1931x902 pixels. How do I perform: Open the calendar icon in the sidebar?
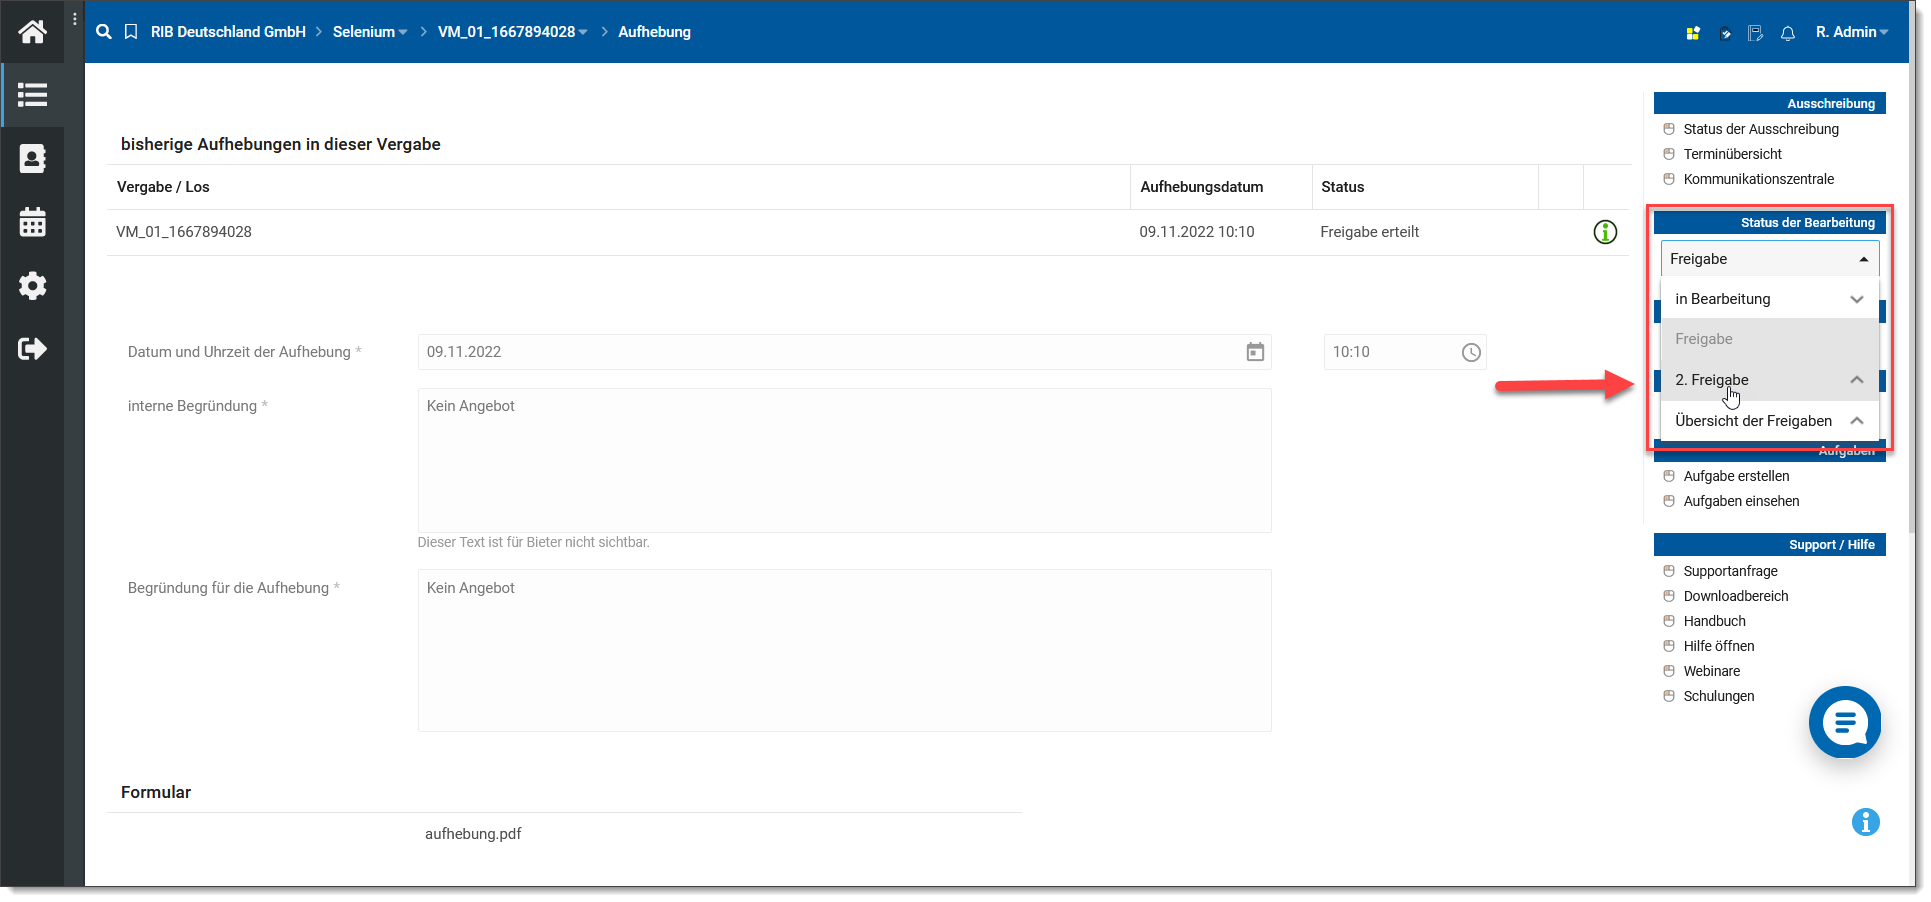click(x=32, y=222)
